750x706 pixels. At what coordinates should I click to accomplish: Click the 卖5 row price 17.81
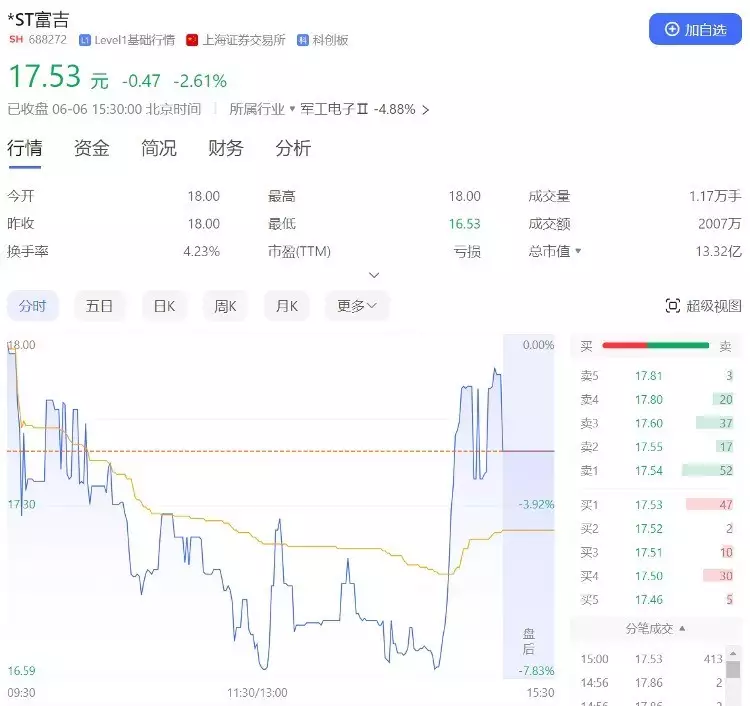649,376
